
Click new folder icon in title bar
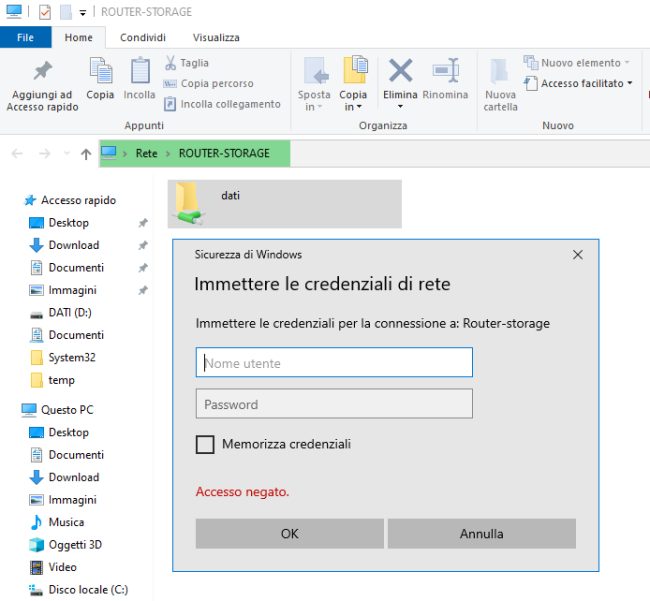(66, 12)
